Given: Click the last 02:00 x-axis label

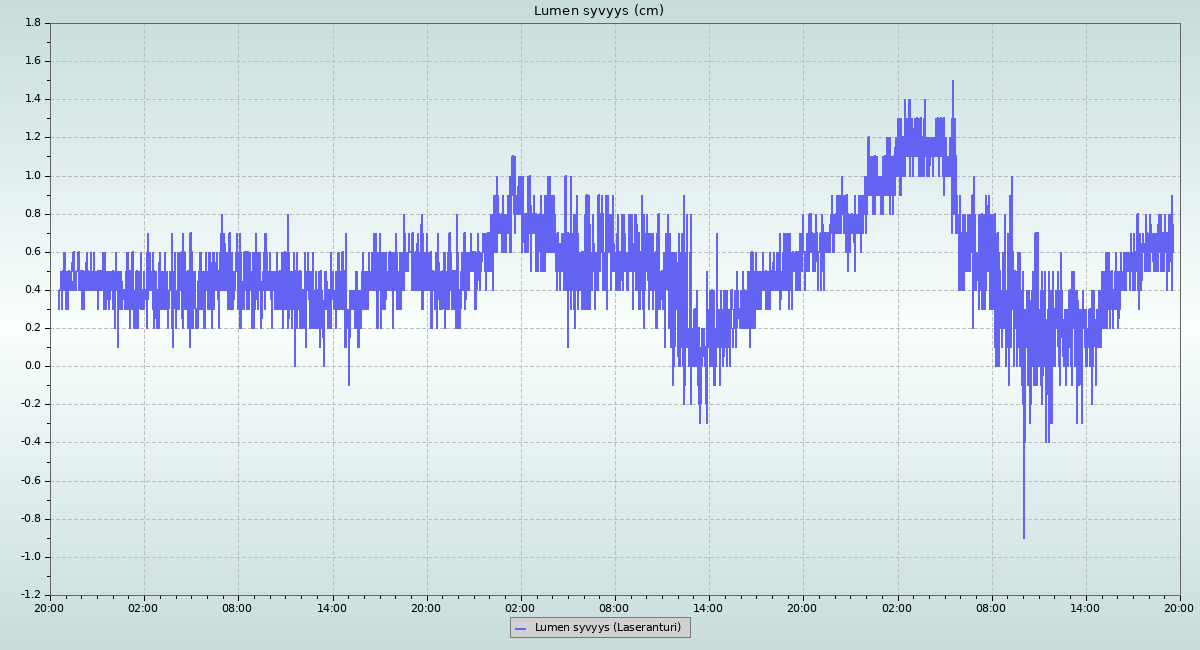Looking at the screenshot, I should click(897, 607).
